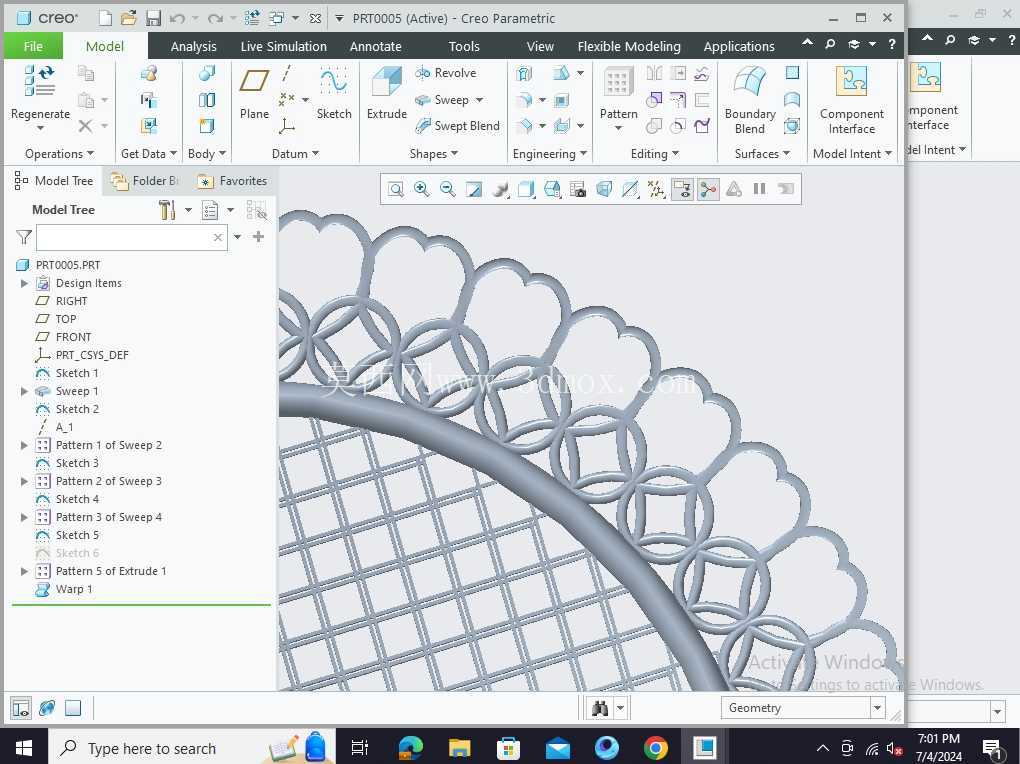Pause the simulation in graphics toolbar
Image resolution: width=1020 pixels, height=764 pixels.
(759, 189)
